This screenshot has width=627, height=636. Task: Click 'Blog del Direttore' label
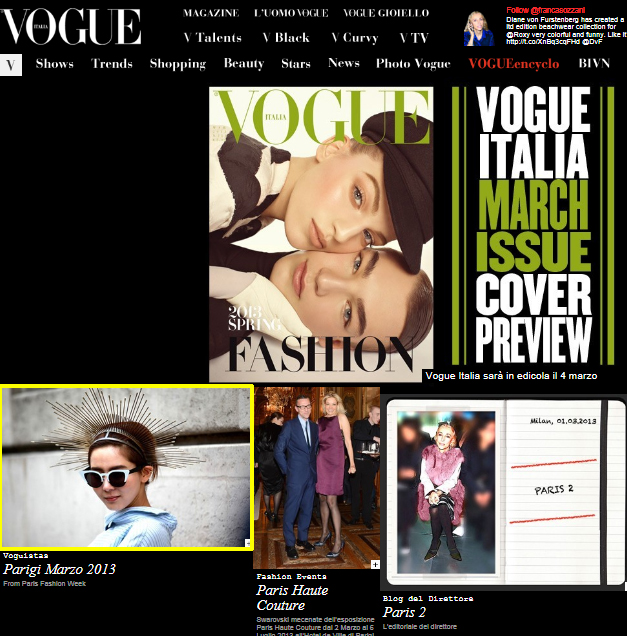point(427,599)
